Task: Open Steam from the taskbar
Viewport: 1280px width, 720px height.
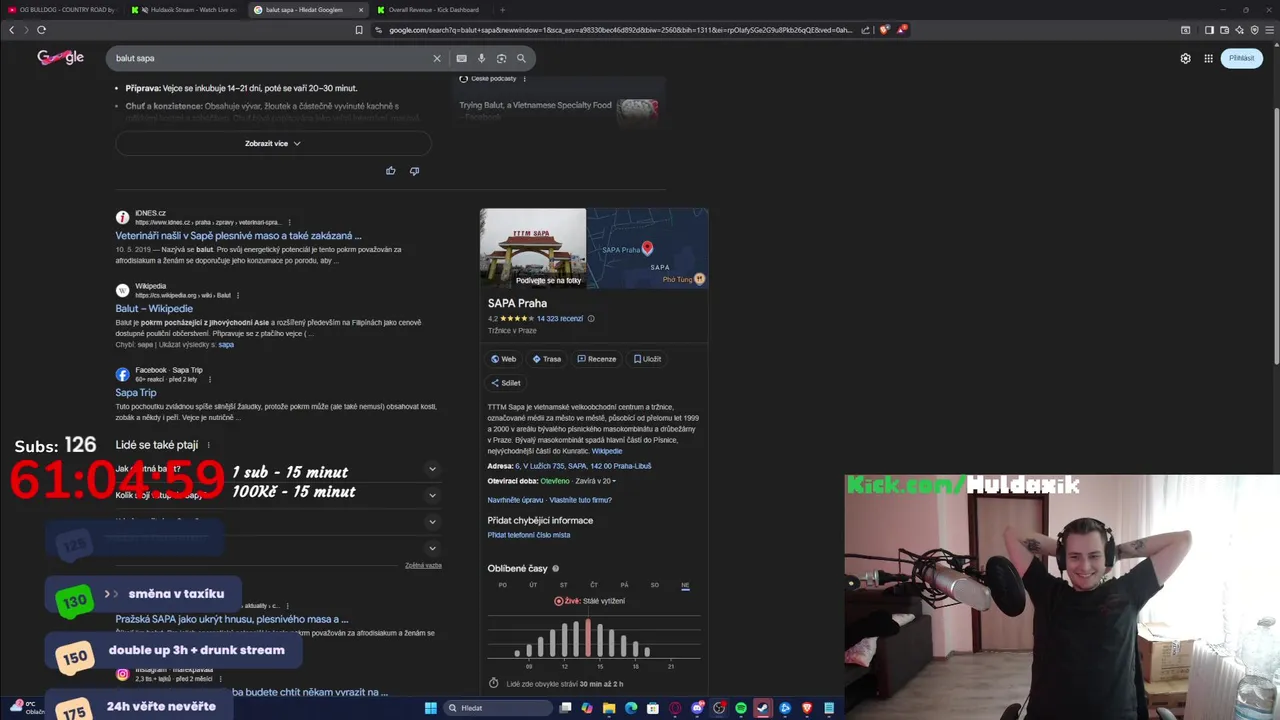Action: pyautogui.click(x=763, y=708)
